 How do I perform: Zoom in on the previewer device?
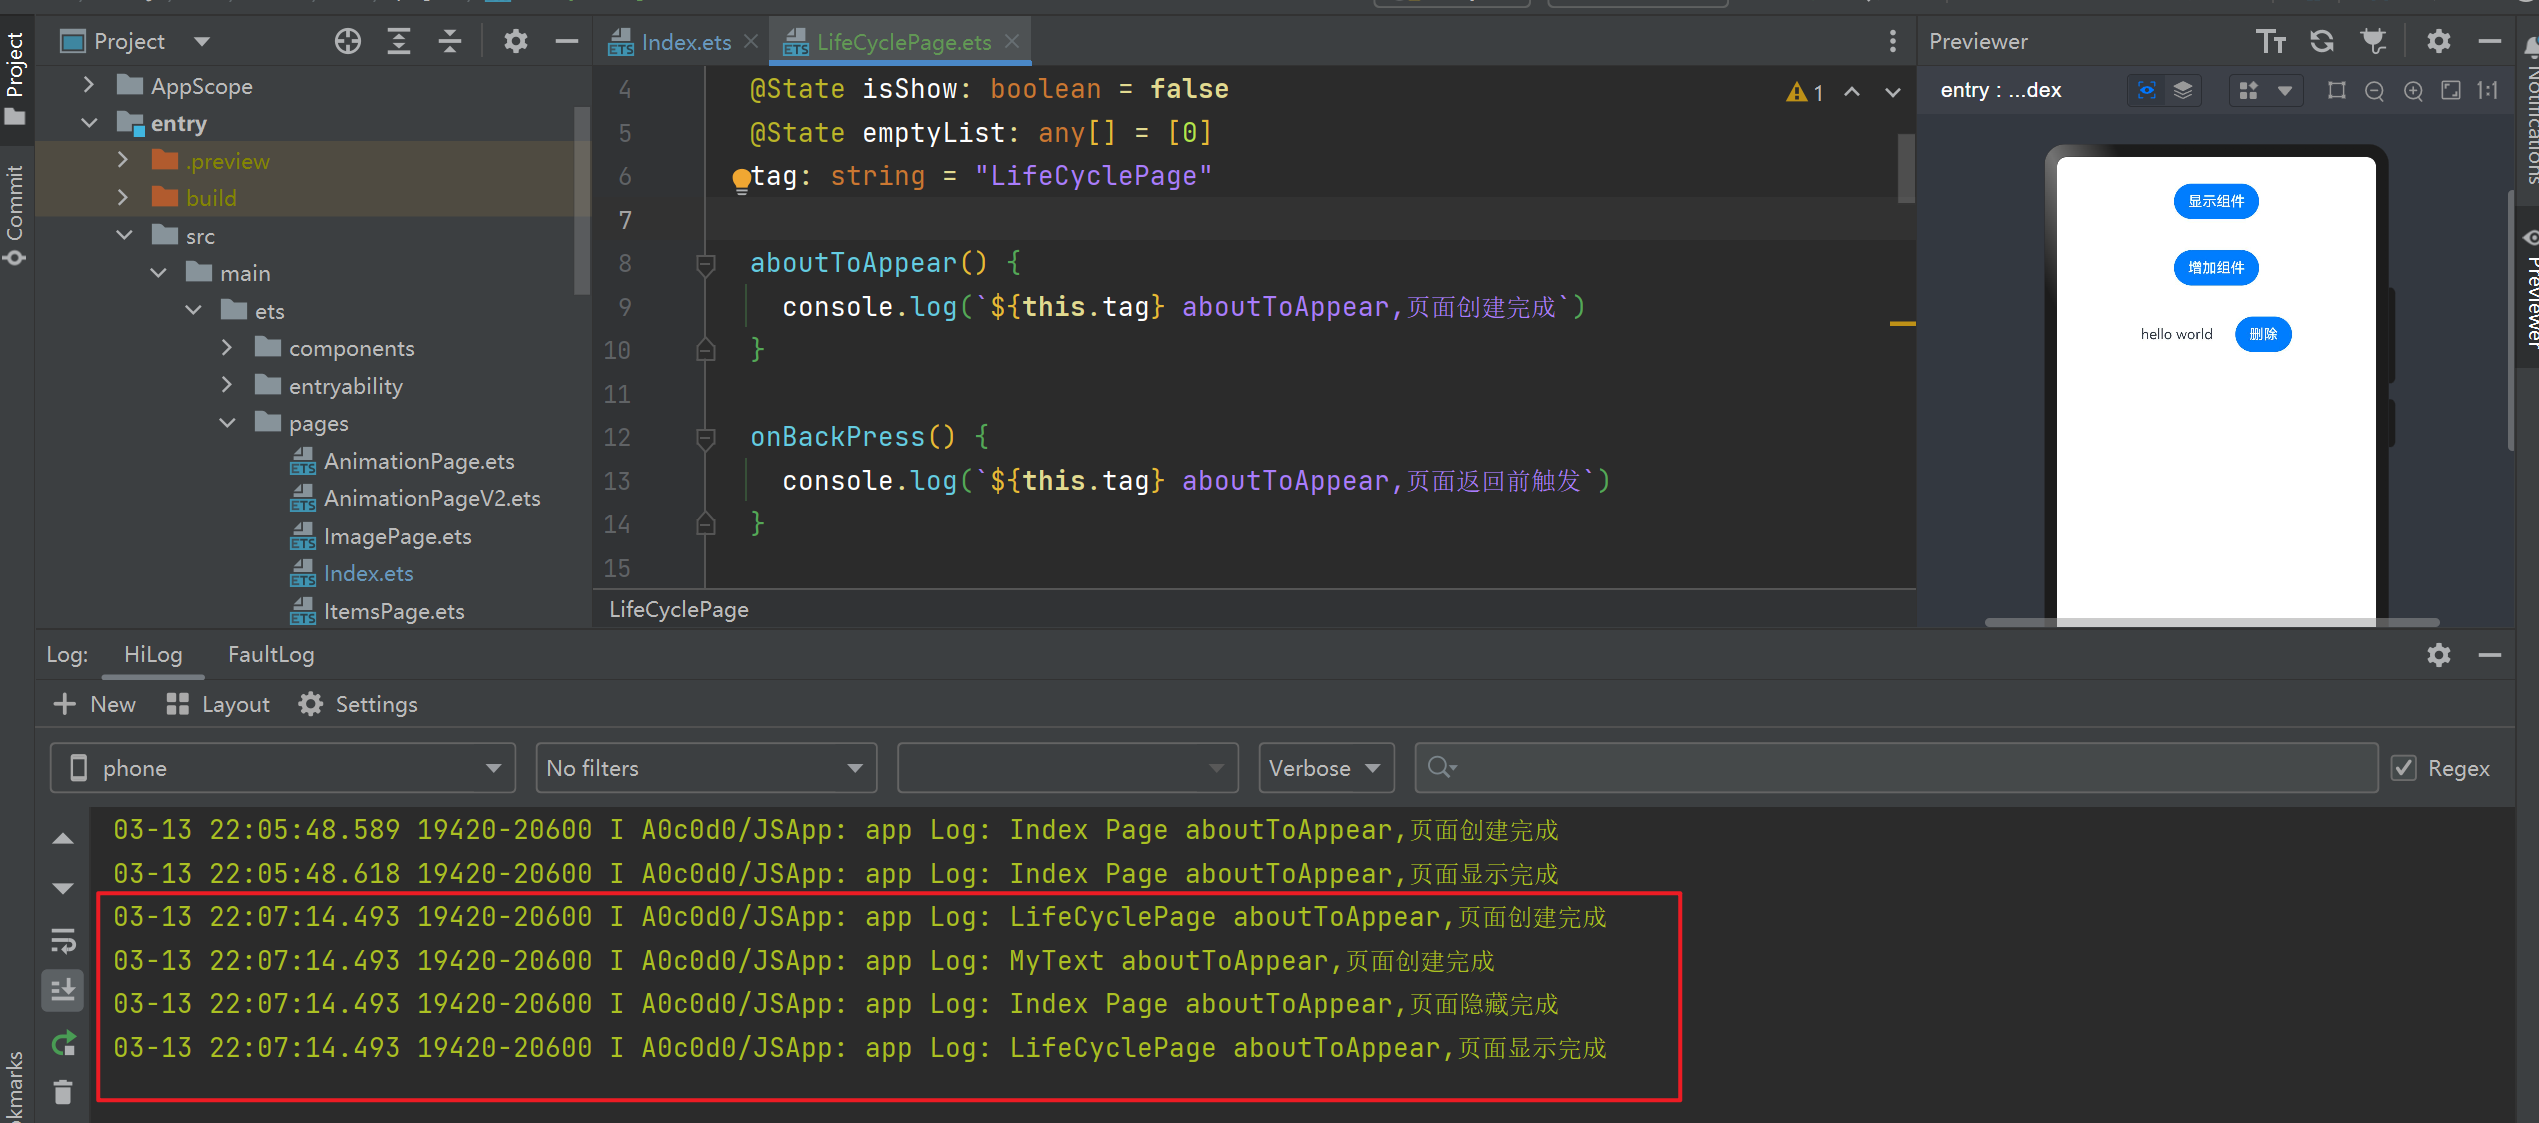point(2412,91)
